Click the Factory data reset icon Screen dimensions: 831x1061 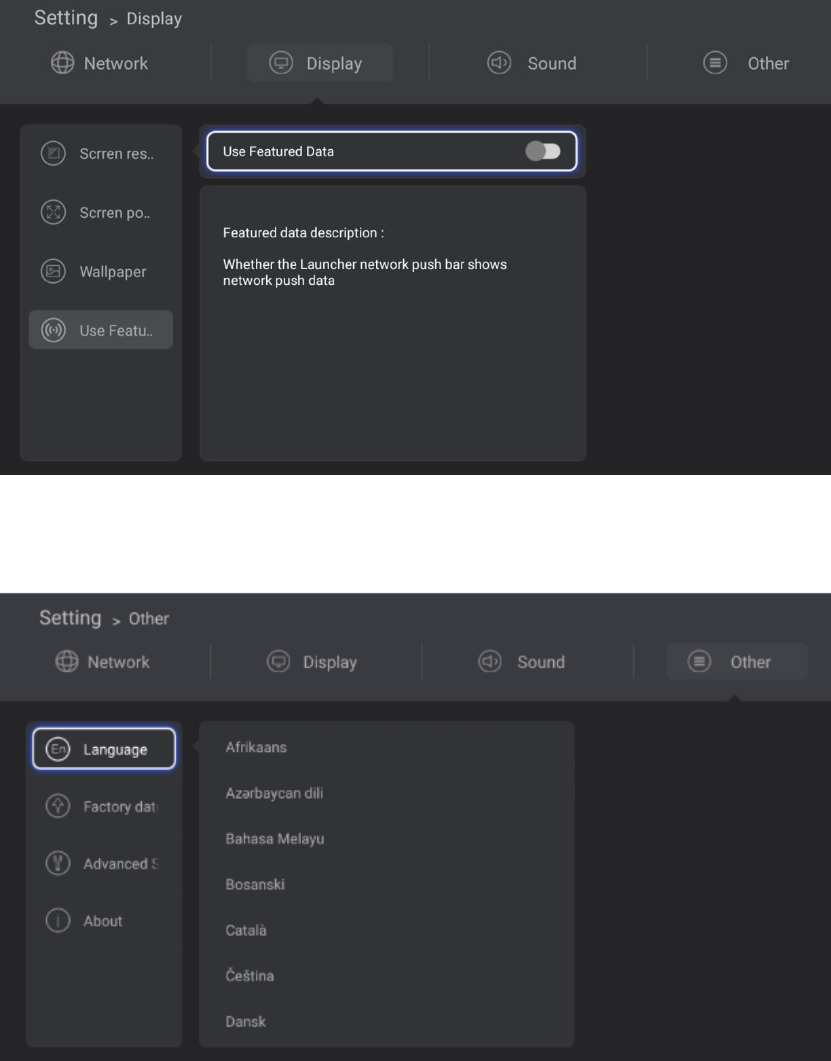point(57,806)
